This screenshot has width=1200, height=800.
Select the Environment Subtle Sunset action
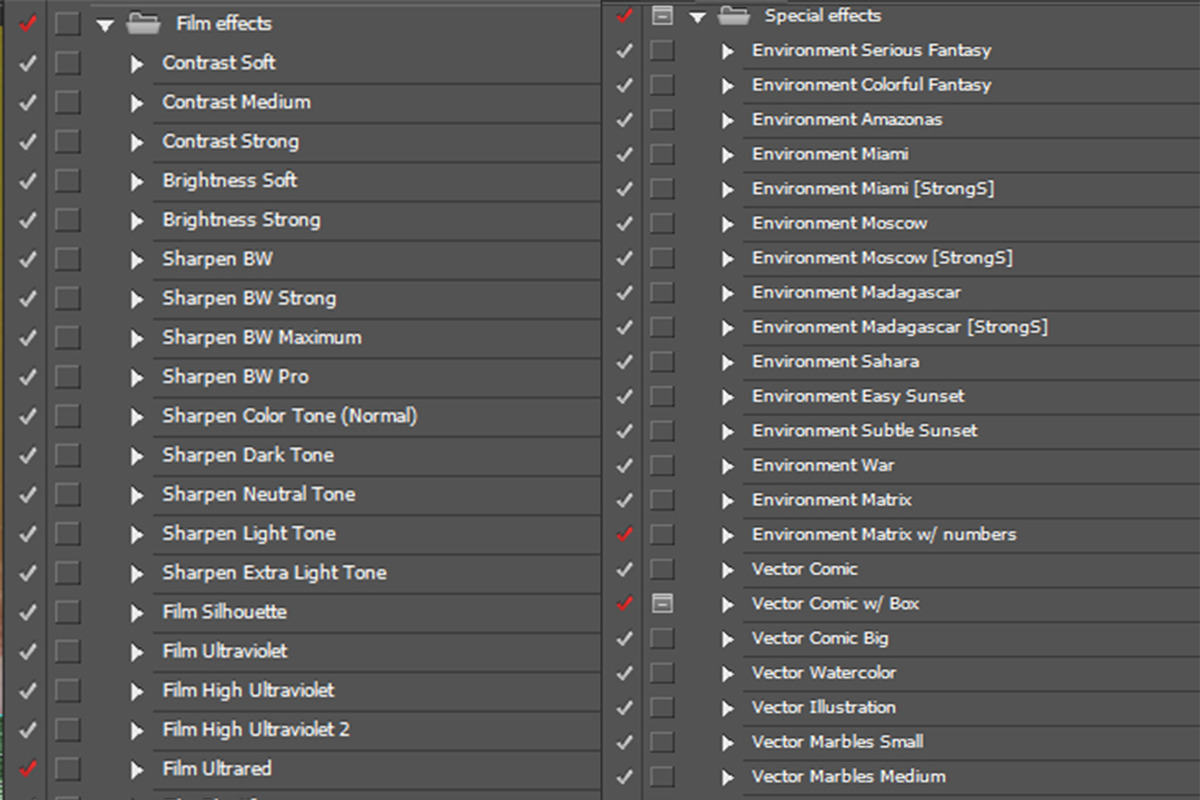(865, 431)
